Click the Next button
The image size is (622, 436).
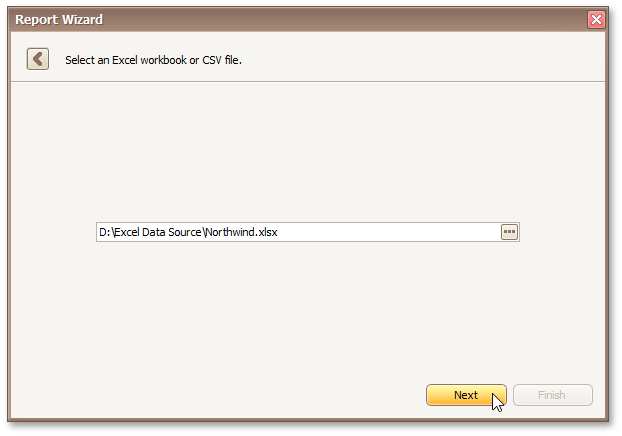click(466, 395)
